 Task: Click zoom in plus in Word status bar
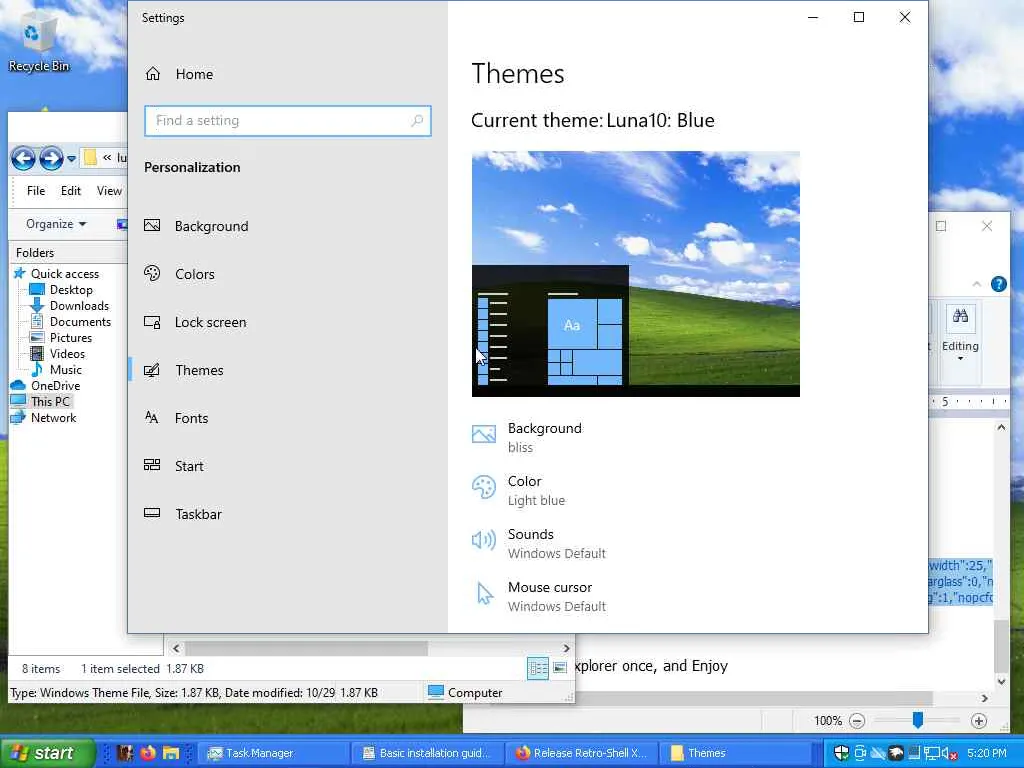(x=978, y=721)
